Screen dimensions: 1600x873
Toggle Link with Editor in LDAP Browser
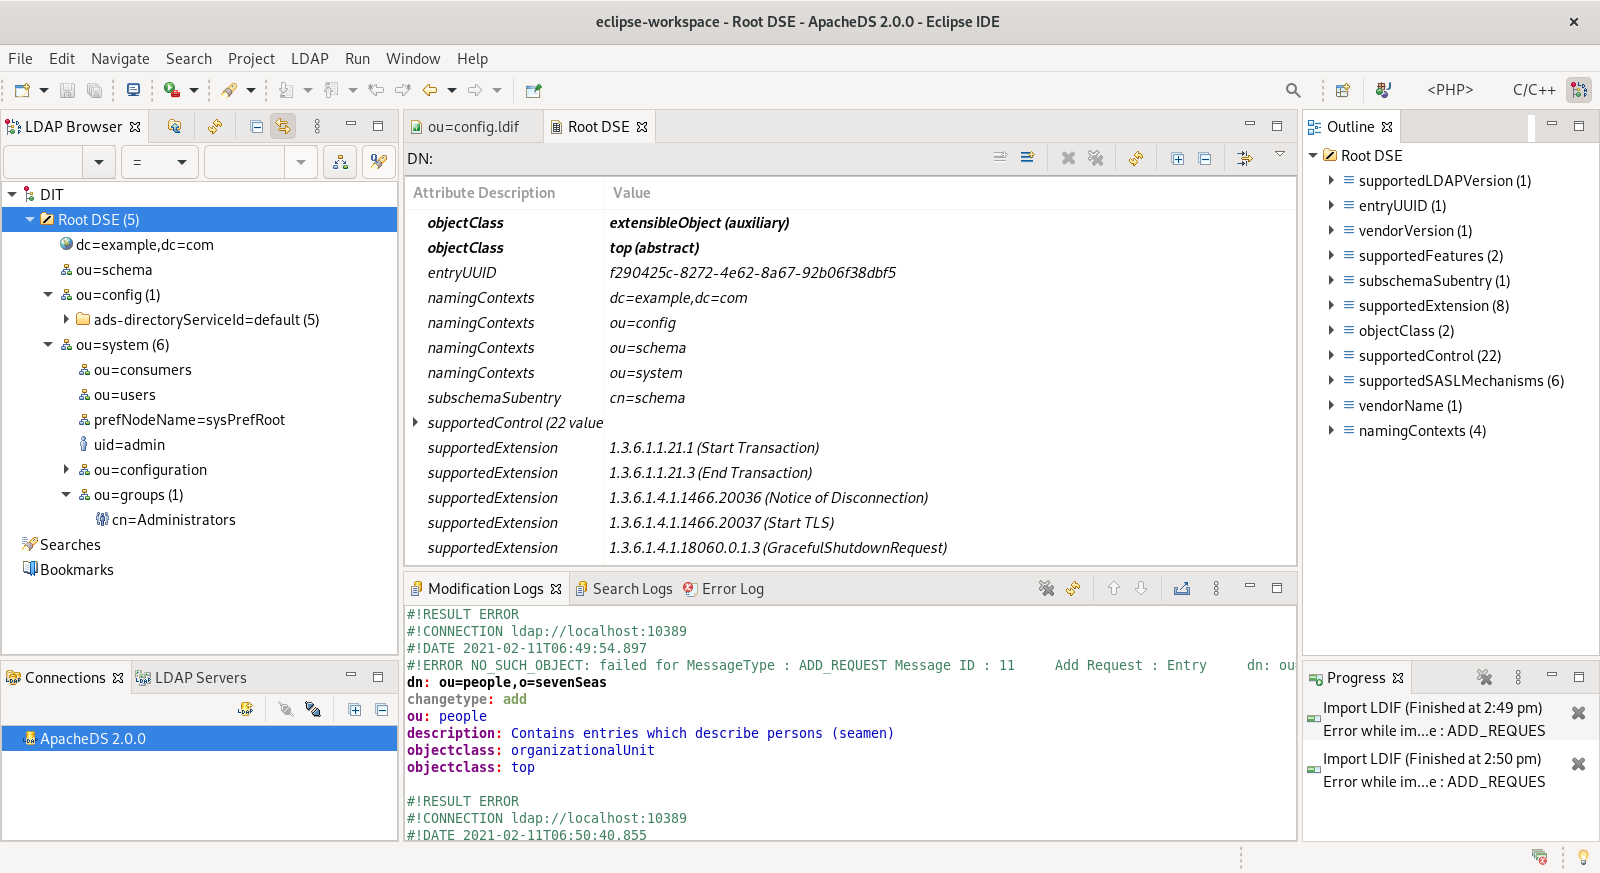tap(283, 127)
